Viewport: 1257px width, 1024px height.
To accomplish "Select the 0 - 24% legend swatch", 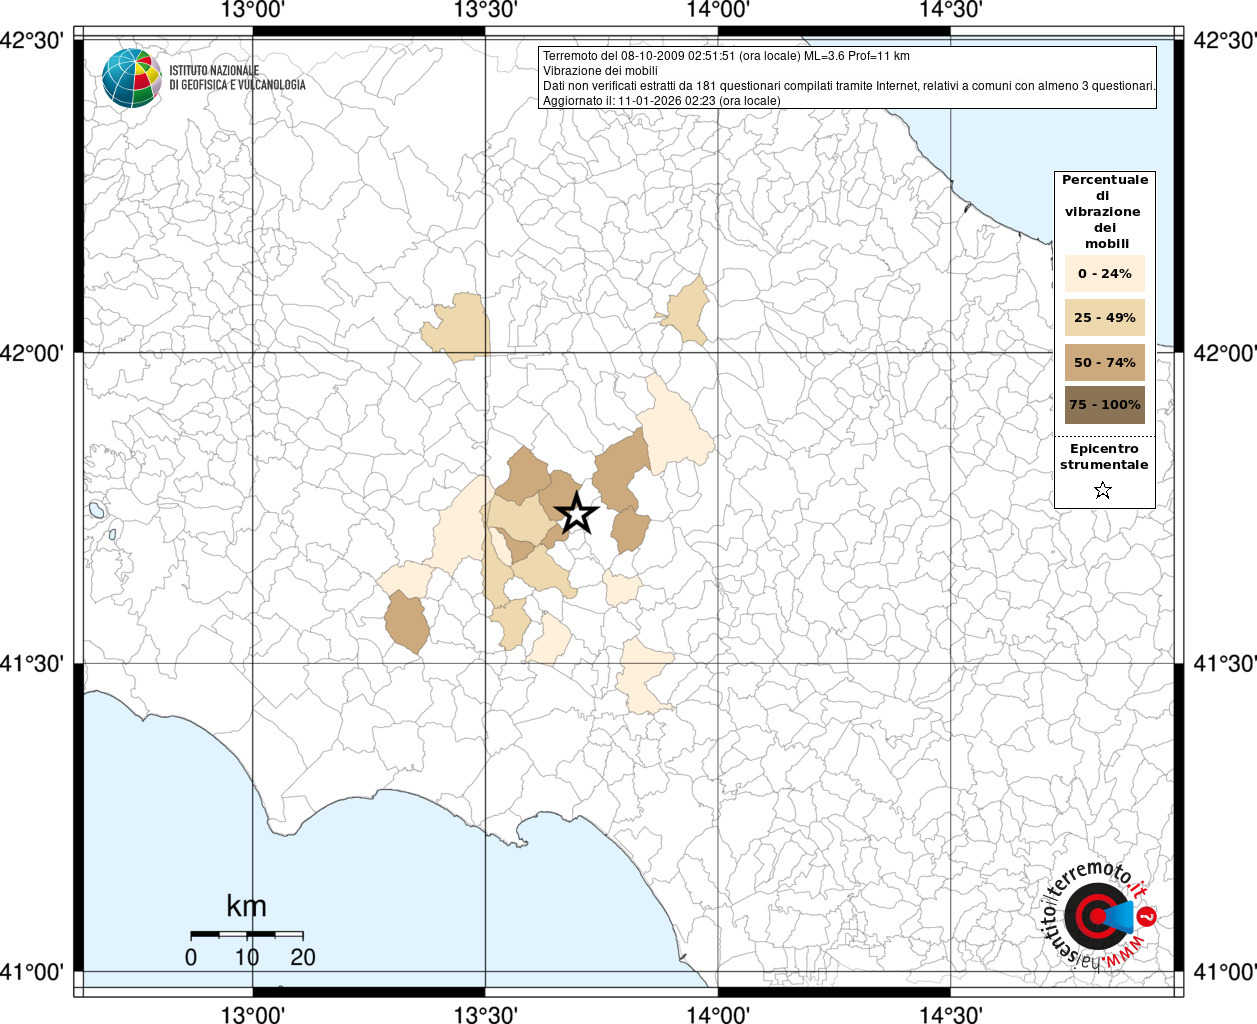I will pyautogui.click(x=1105, y=273).
